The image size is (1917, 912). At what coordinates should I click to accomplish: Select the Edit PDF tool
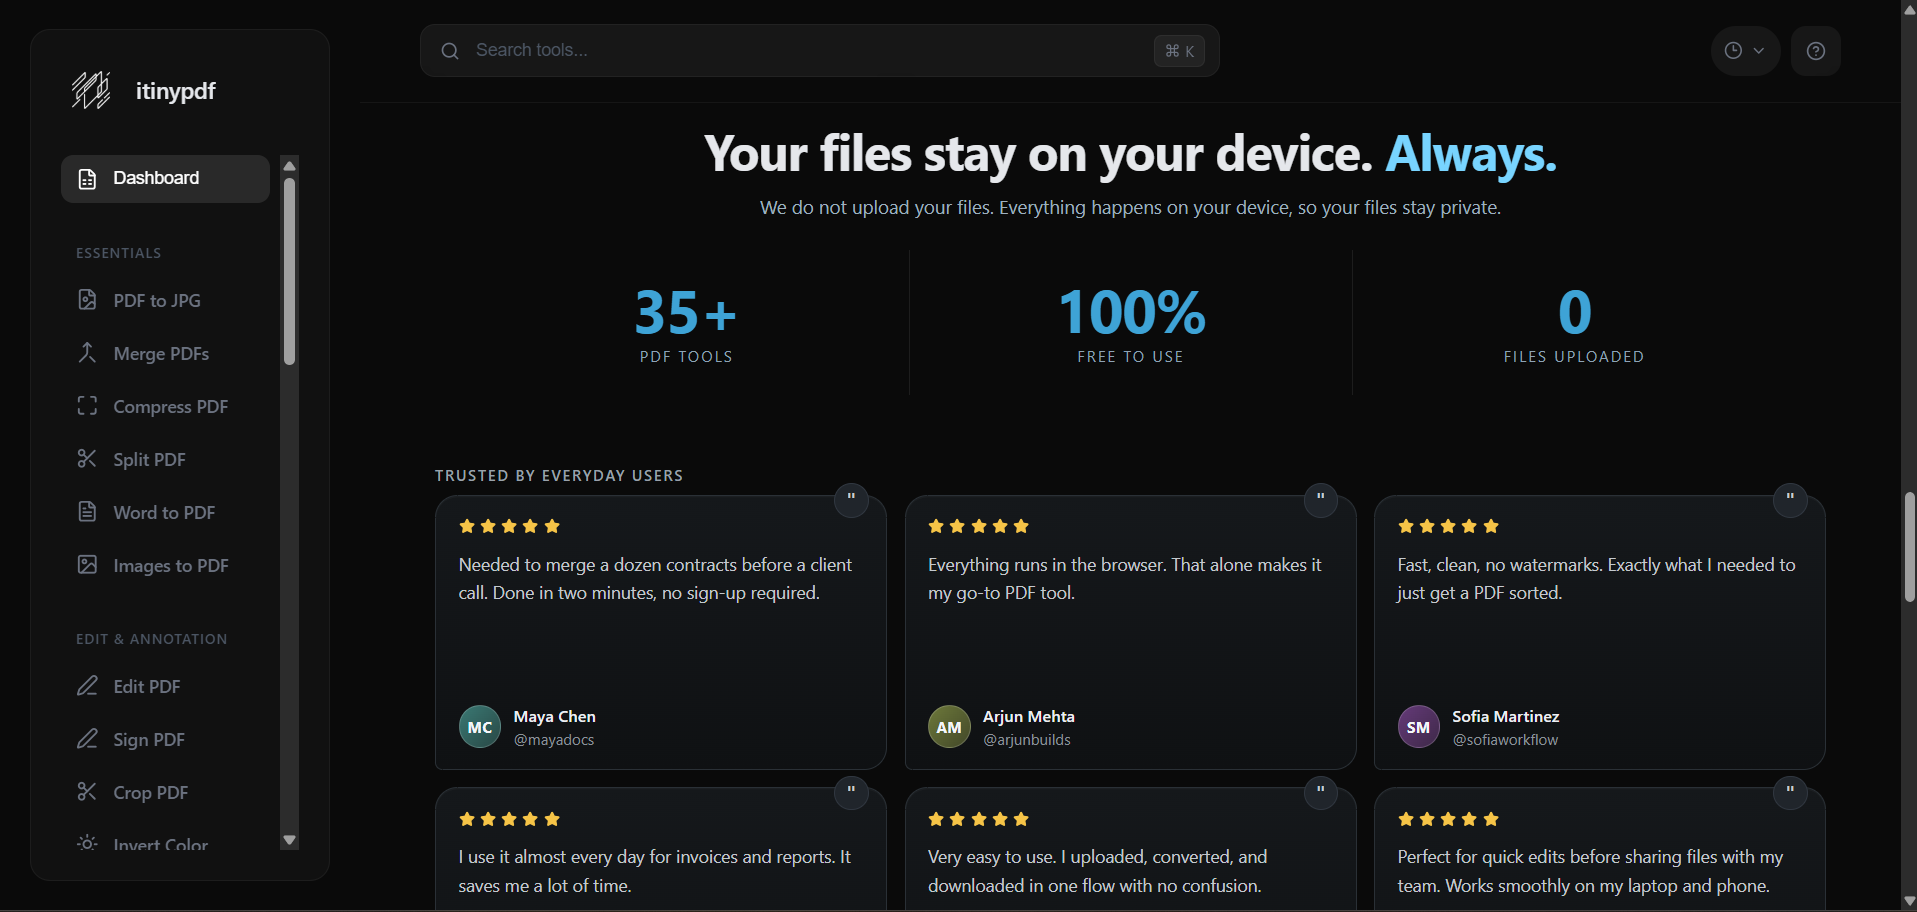tap(145, 687)
